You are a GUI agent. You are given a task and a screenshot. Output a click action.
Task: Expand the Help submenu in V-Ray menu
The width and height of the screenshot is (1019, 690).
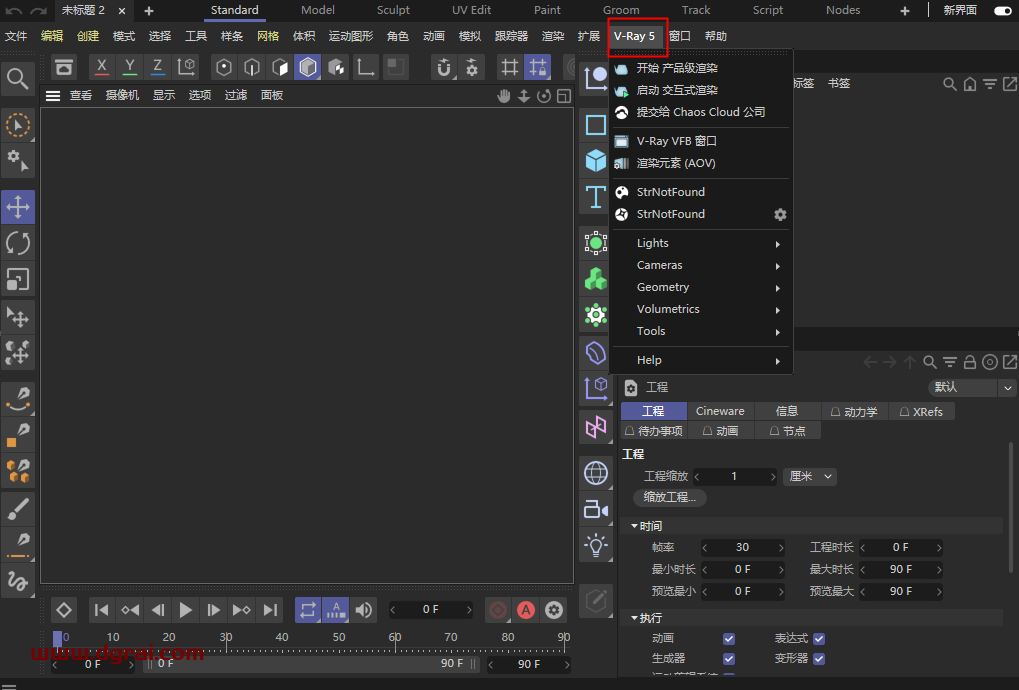tap(701, 360)
